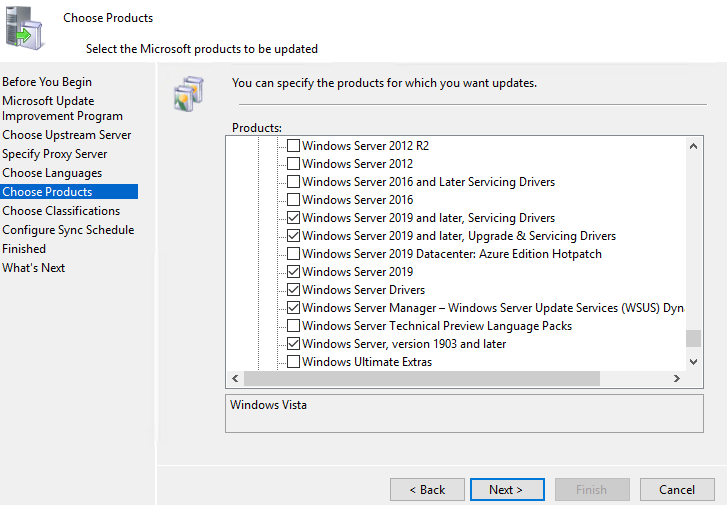Tick the Windows Ultimate Extras checkbox
Image resolution: width=727 pixels, height=505 pixels.
tap(293, 362)
